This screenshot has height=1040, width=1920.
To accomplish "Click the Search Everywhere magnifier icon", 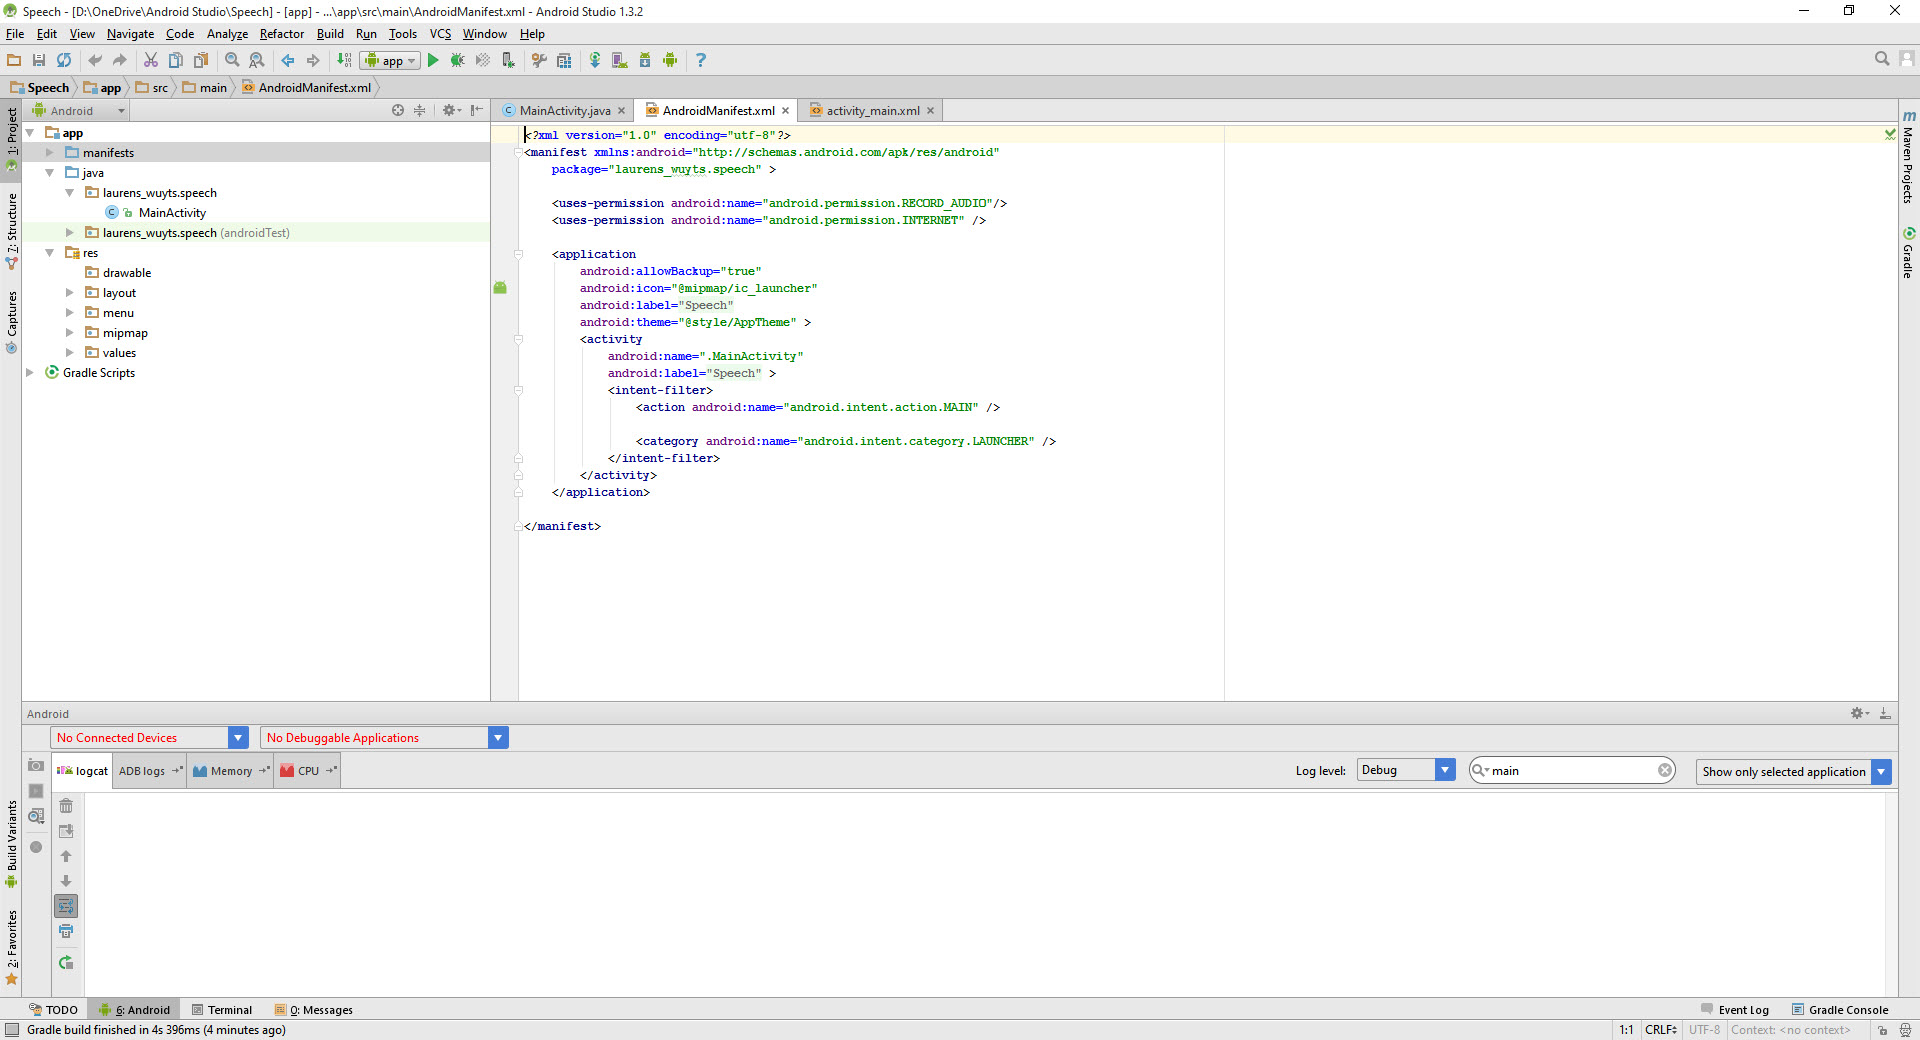I will (x=1882, y=59).
